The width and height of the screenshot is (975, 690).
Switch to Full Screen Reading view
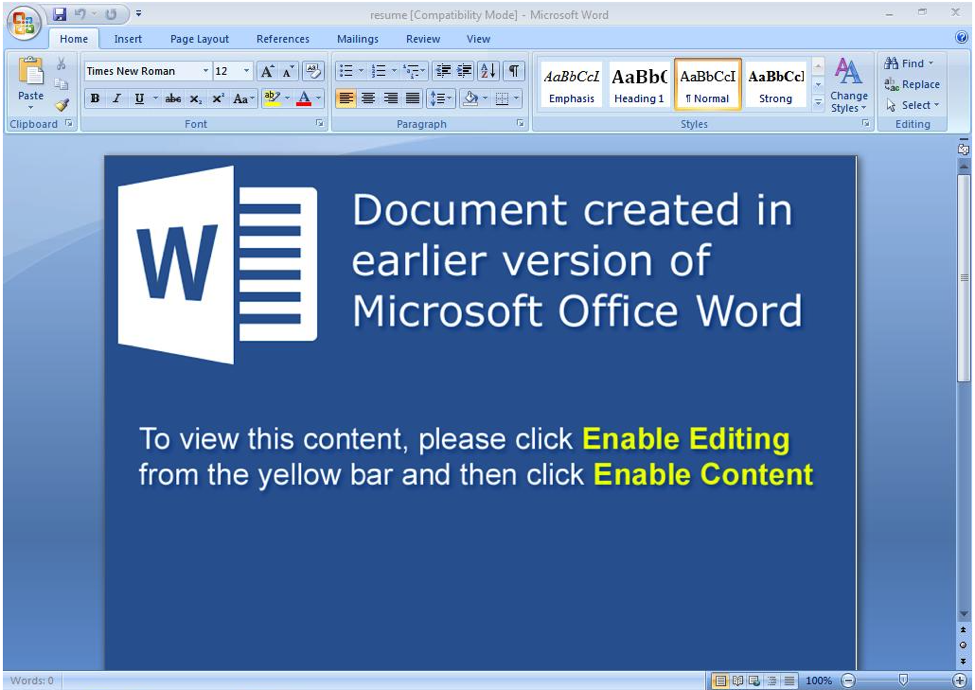pos(737,681)
